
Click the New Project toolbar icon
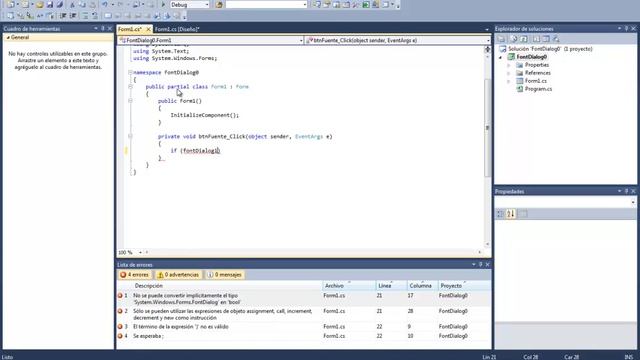(x=11, y=5)
